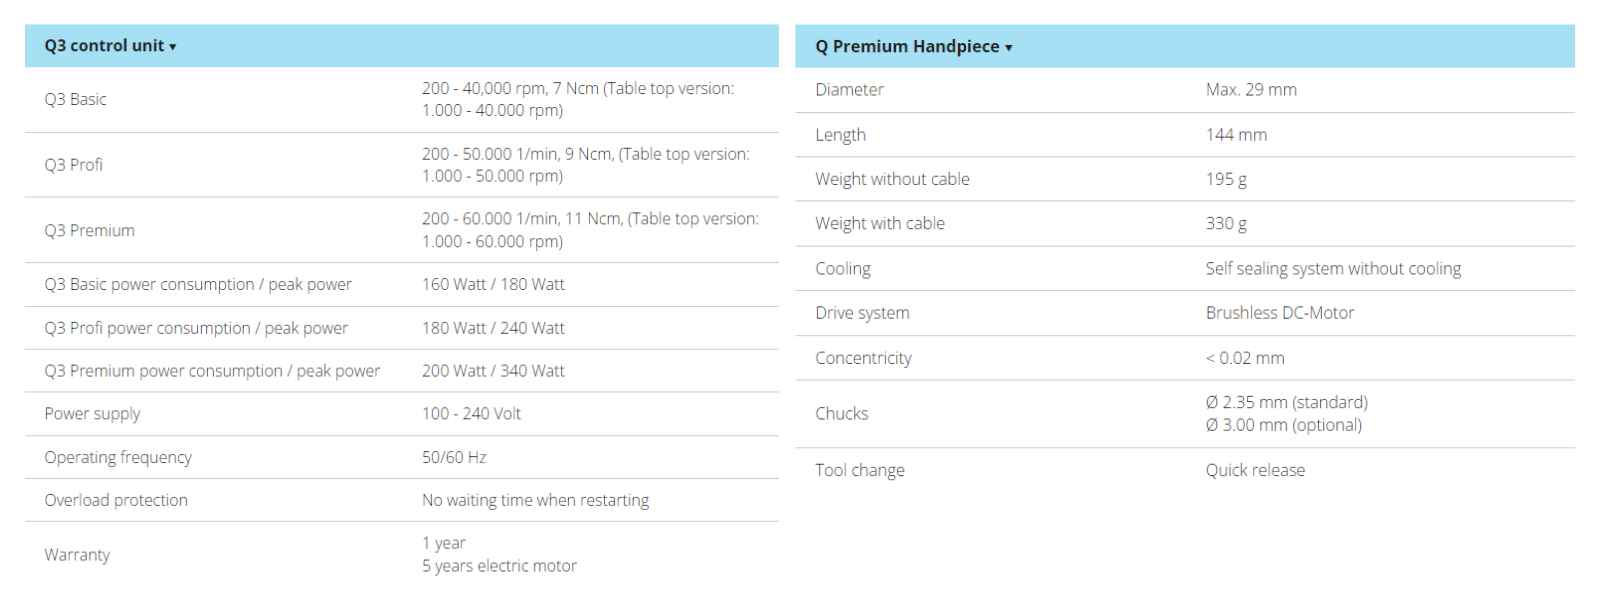The width and height of the screenshot is (1600, 600).
Task: Click the Overload protection row text
Action: click(x=116, y=500)
